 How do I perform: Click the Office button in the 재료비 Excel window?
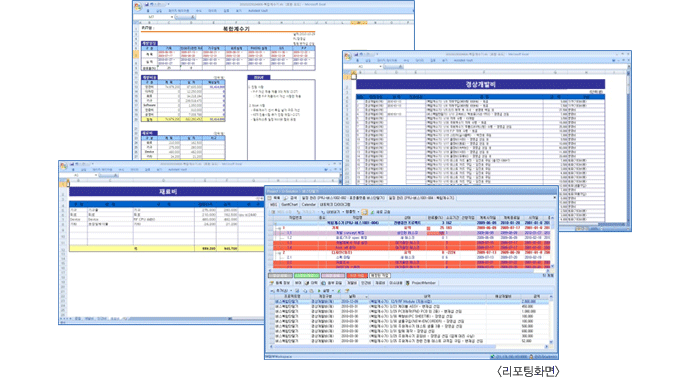(64, 166)
